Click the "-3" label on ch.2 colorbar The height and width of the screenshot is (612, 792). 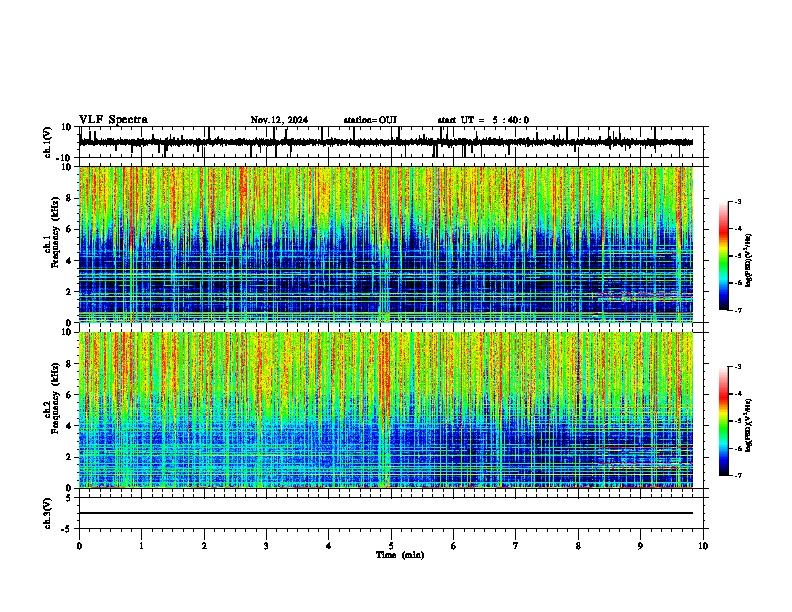[738, 367]
